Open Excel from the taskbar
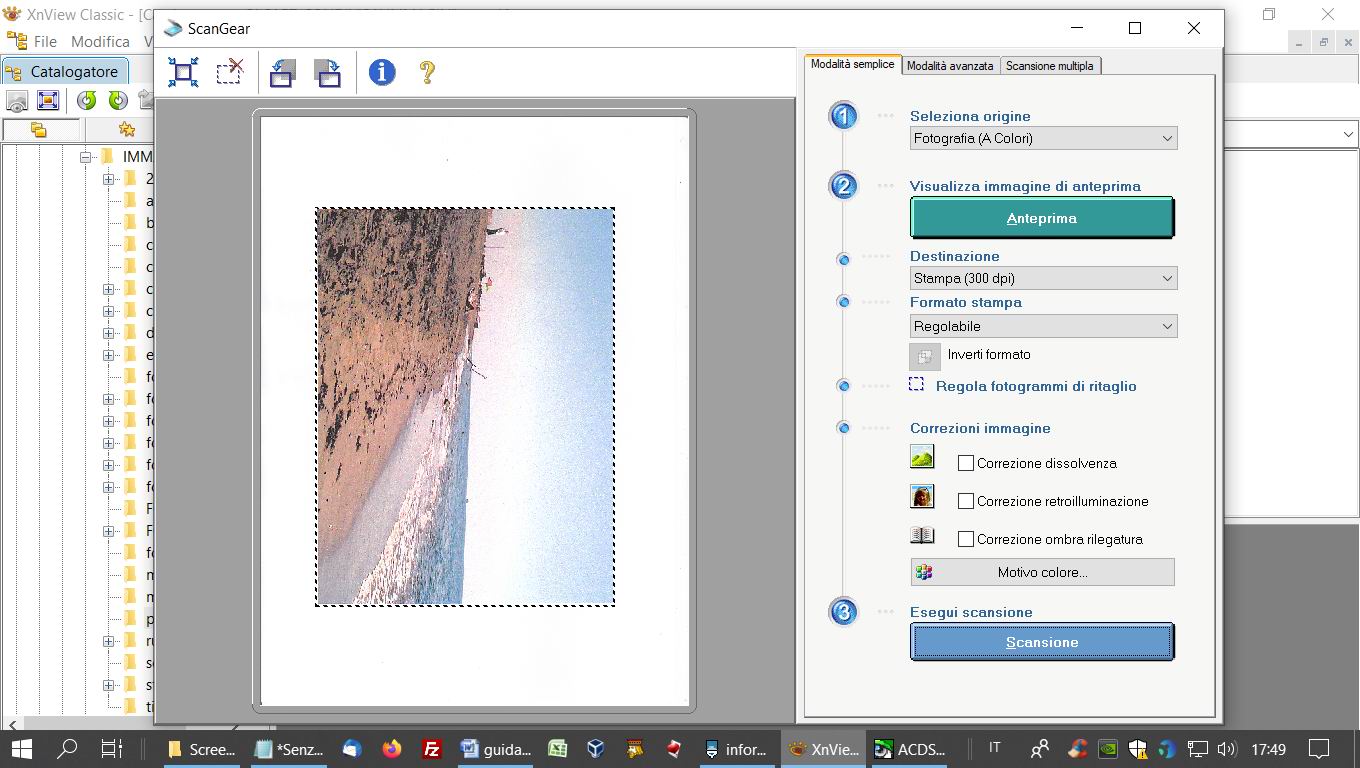 (x=557, y=748)
